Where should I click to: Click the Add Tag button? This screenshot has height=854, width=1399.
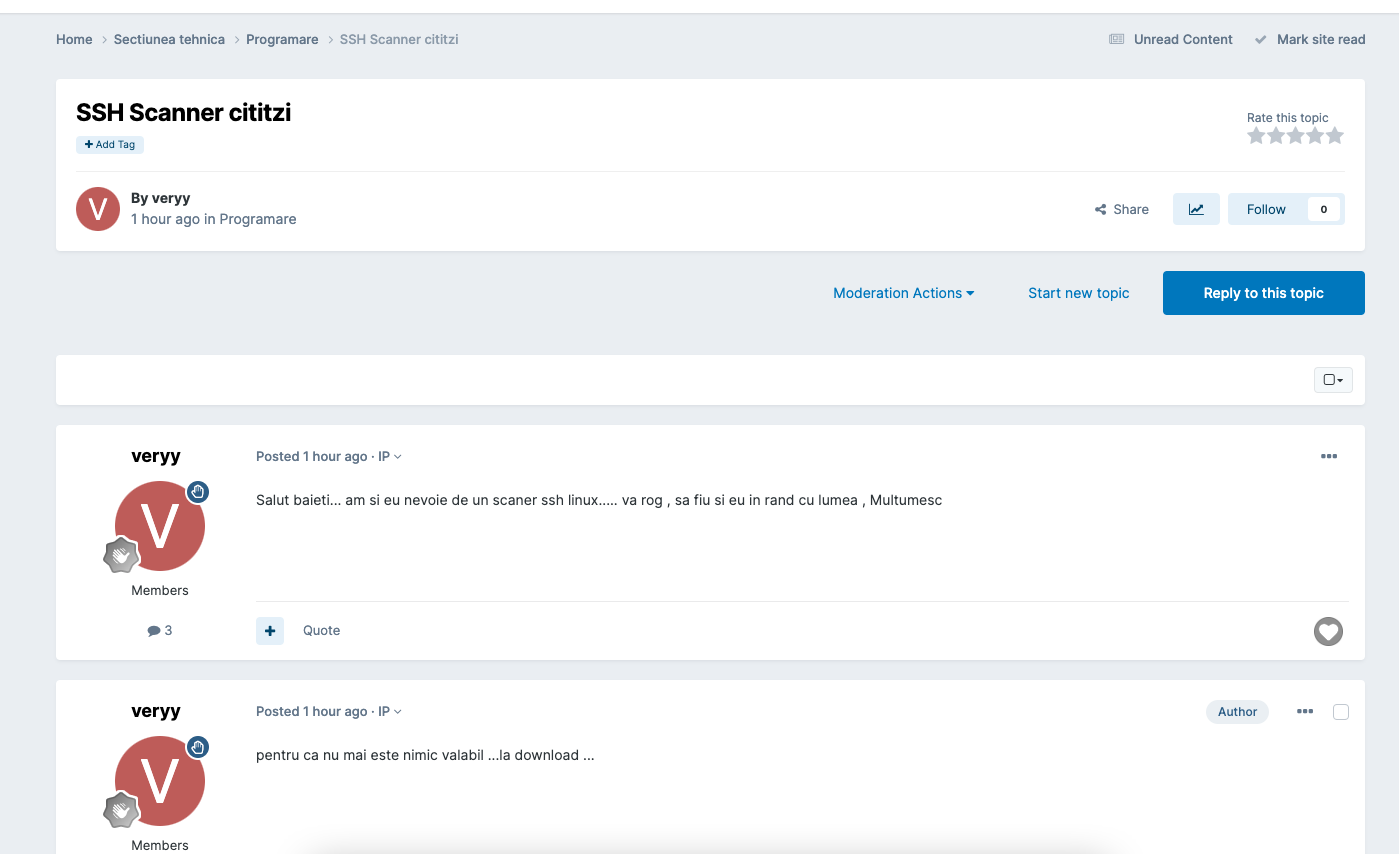(110, 145)
